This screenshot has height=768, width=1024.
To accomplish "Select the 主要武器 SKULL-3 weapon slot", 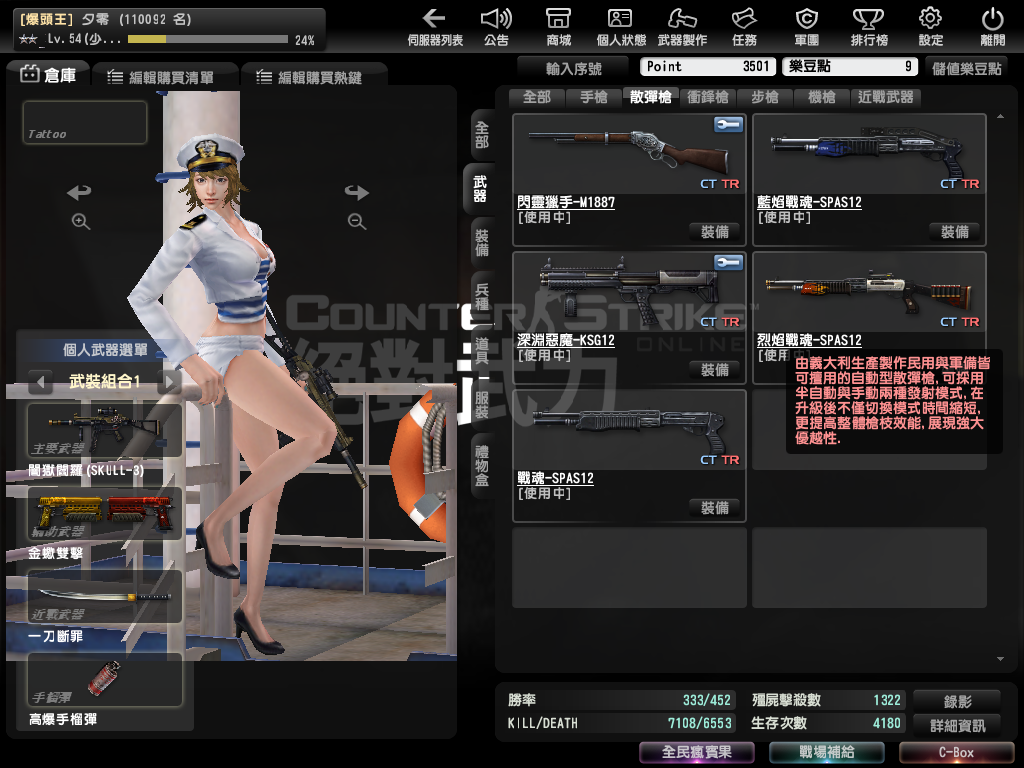I will (x=104, y=430).
